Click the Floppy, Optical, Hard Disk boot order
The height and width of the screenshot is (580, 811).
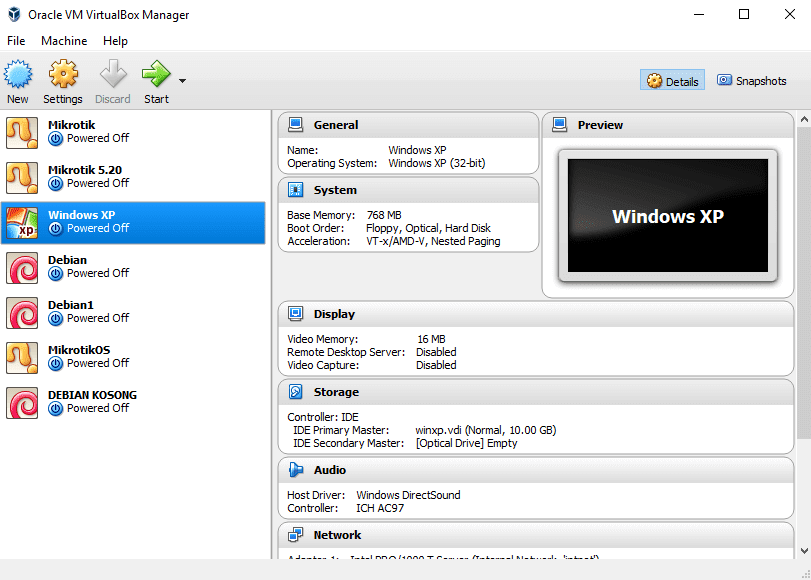(x=428, y=228)
